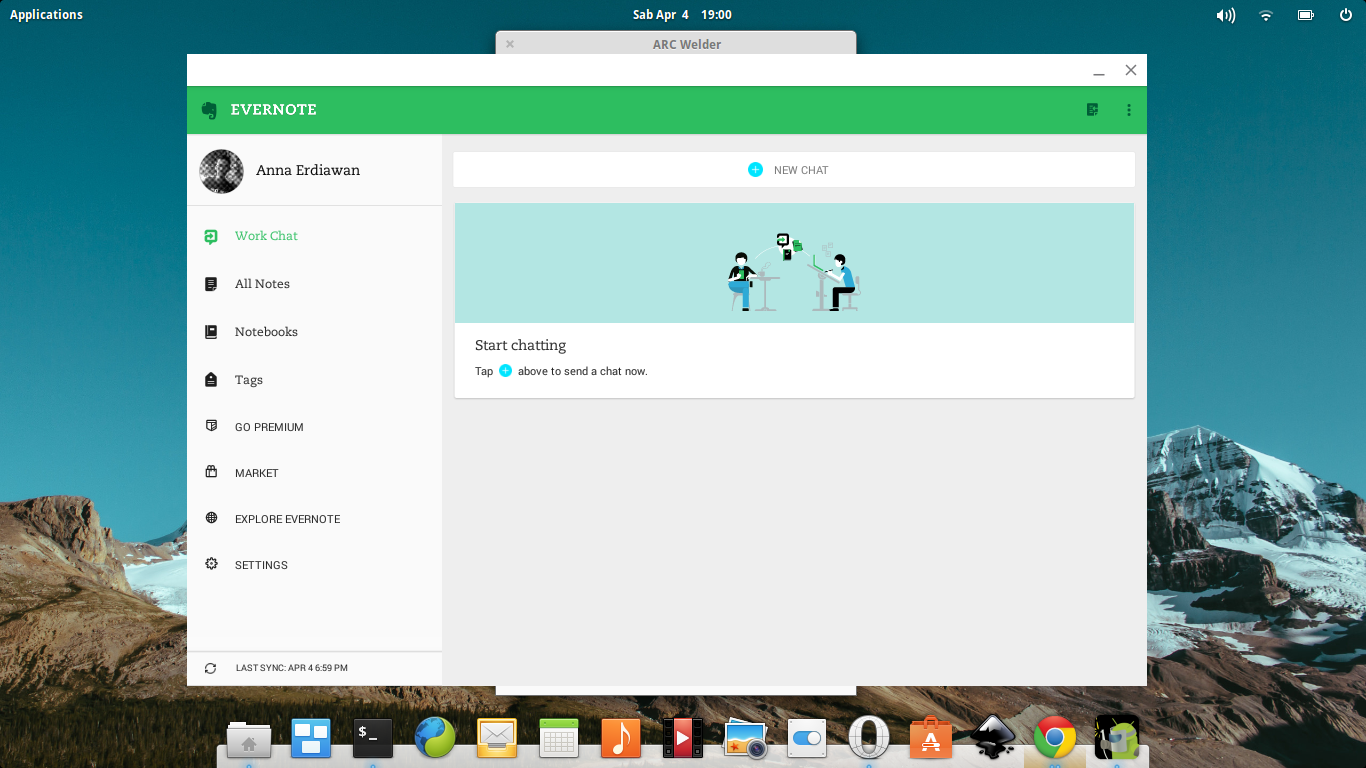Screen dimensions: 1366x768
Task: Open Files home folder in dock
Action: tap(249, 740)
